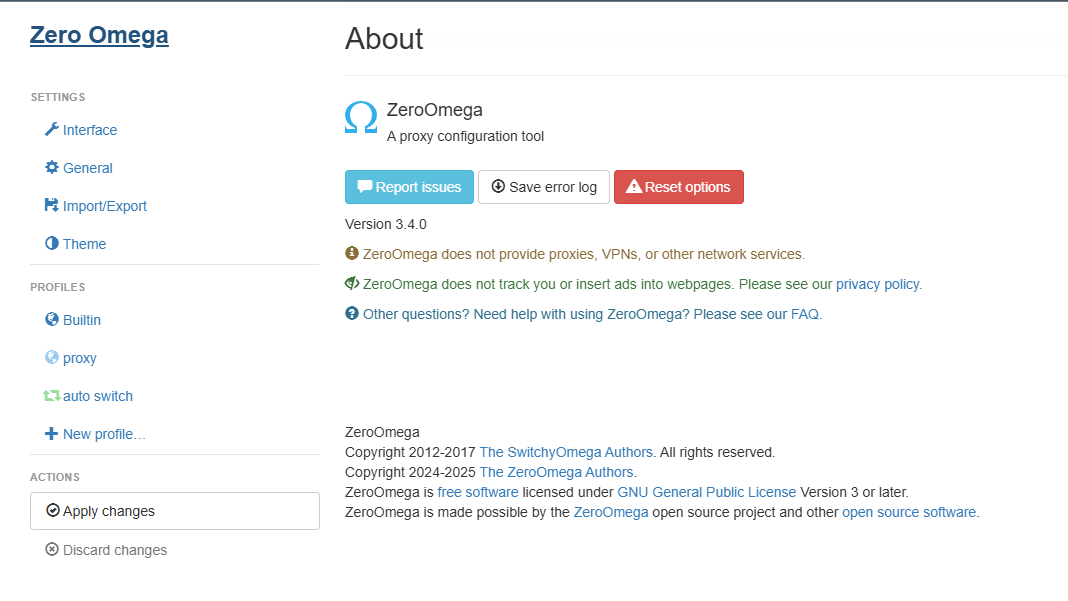Click the green retweet icon beside auto switch
Viewport: 1068px width, 601px height.
click(52, 395)
